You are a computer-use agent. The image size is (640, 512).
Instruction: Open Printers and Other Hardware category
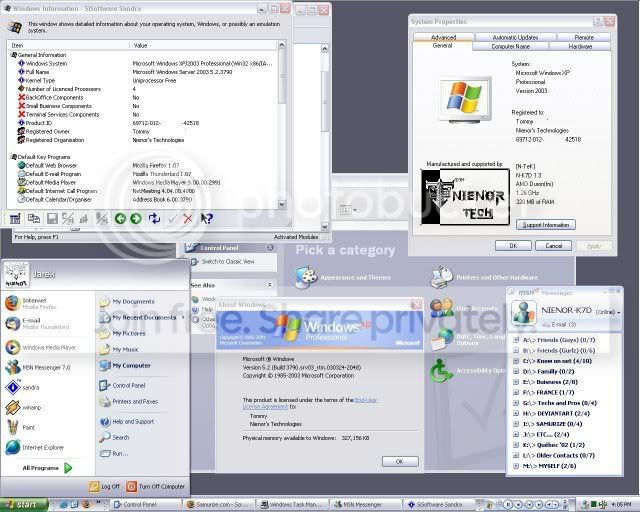coord(484,277)
